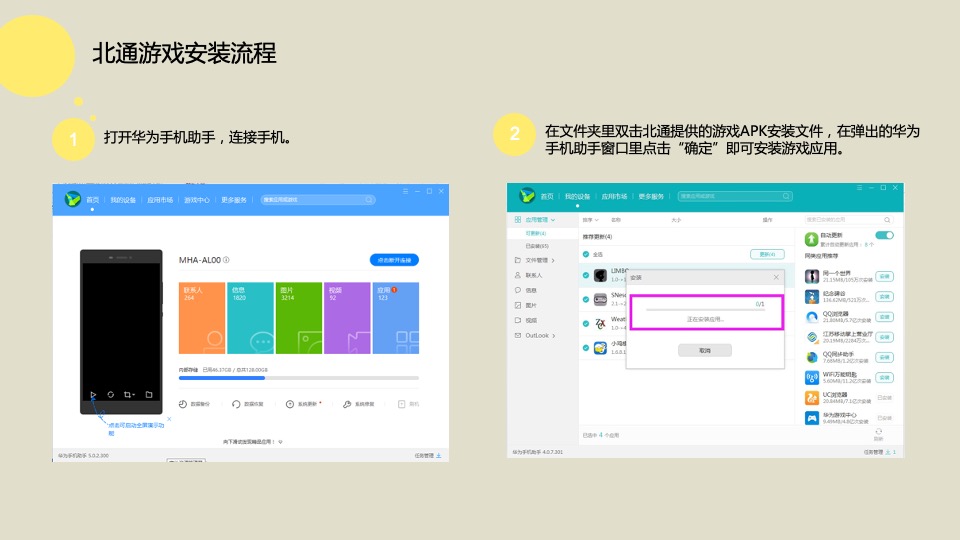Toggle the 全选 select-all checkbox
Image resolution: width=960 pixels, height=540 pixels.
click(586, 254)
